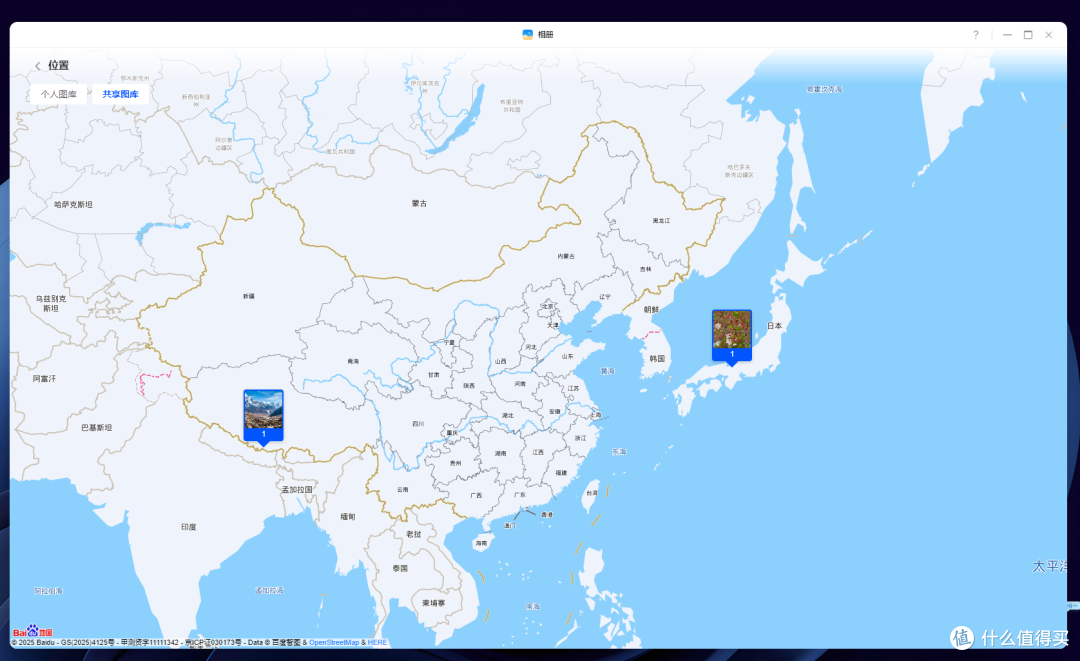Screen dimensions: 1080x661
Task: Click the 新疆 map label
Action: 249,296
